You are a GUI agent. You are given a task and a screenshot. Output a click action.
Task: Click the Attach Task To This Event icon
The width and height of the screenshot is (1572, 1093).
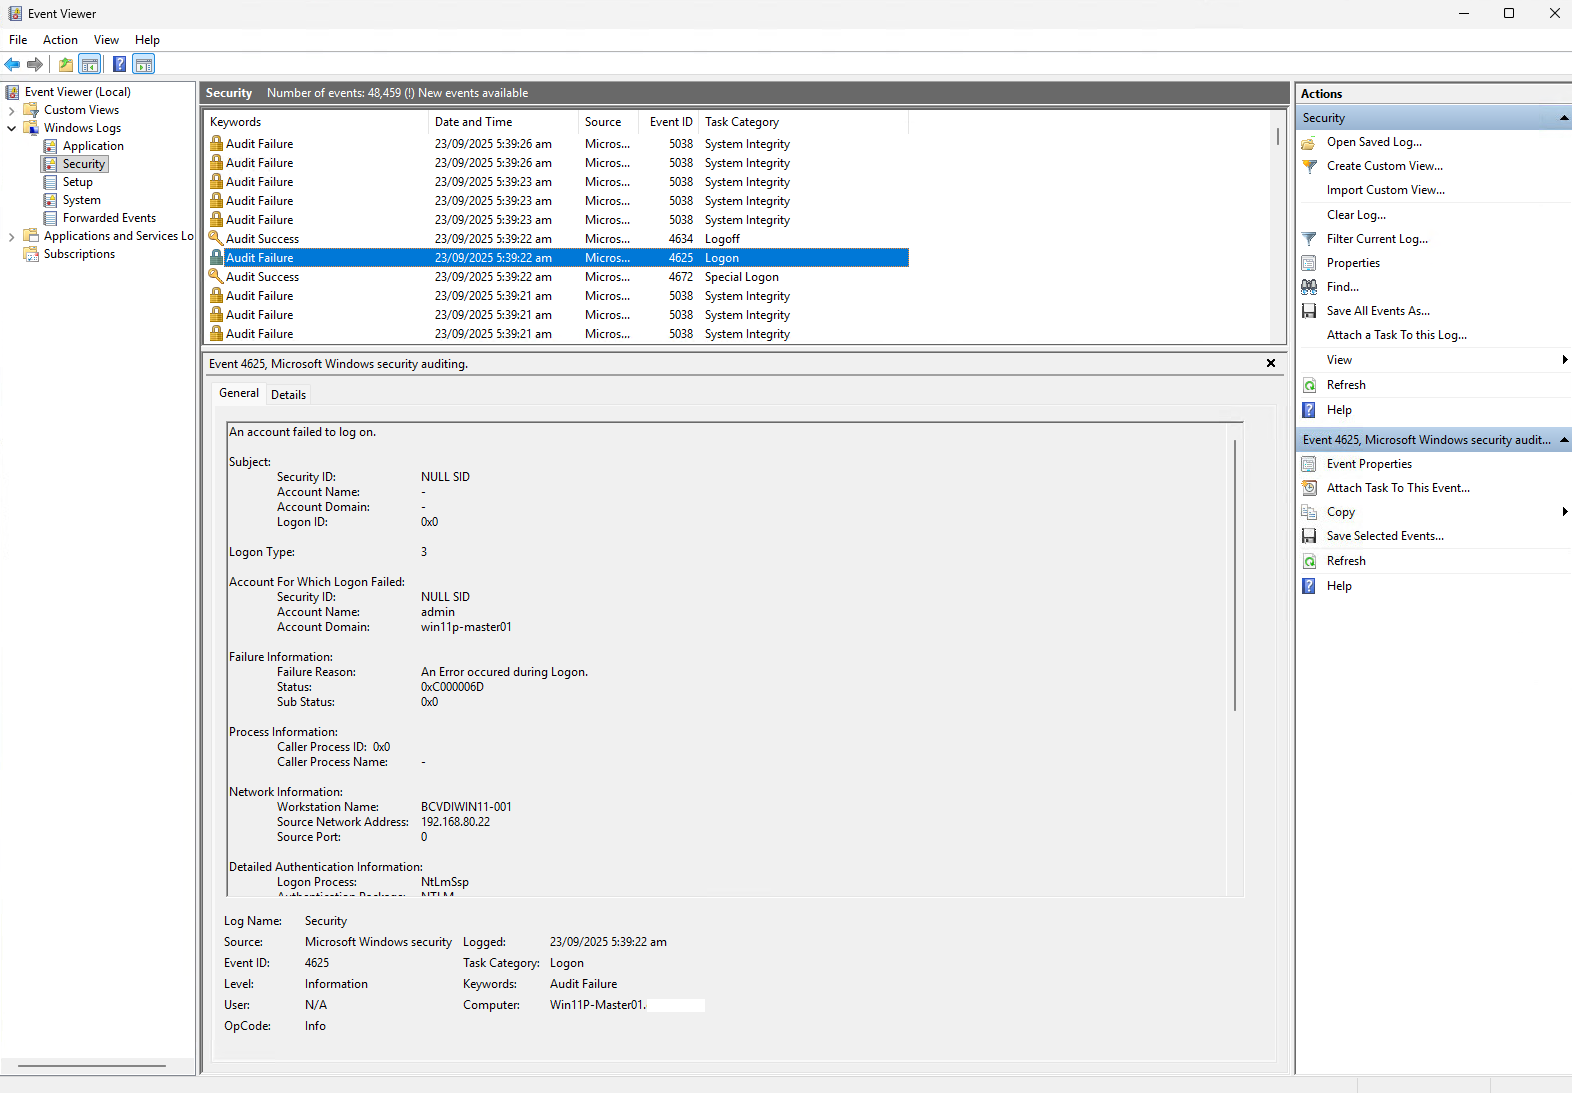coord(1309,488)
